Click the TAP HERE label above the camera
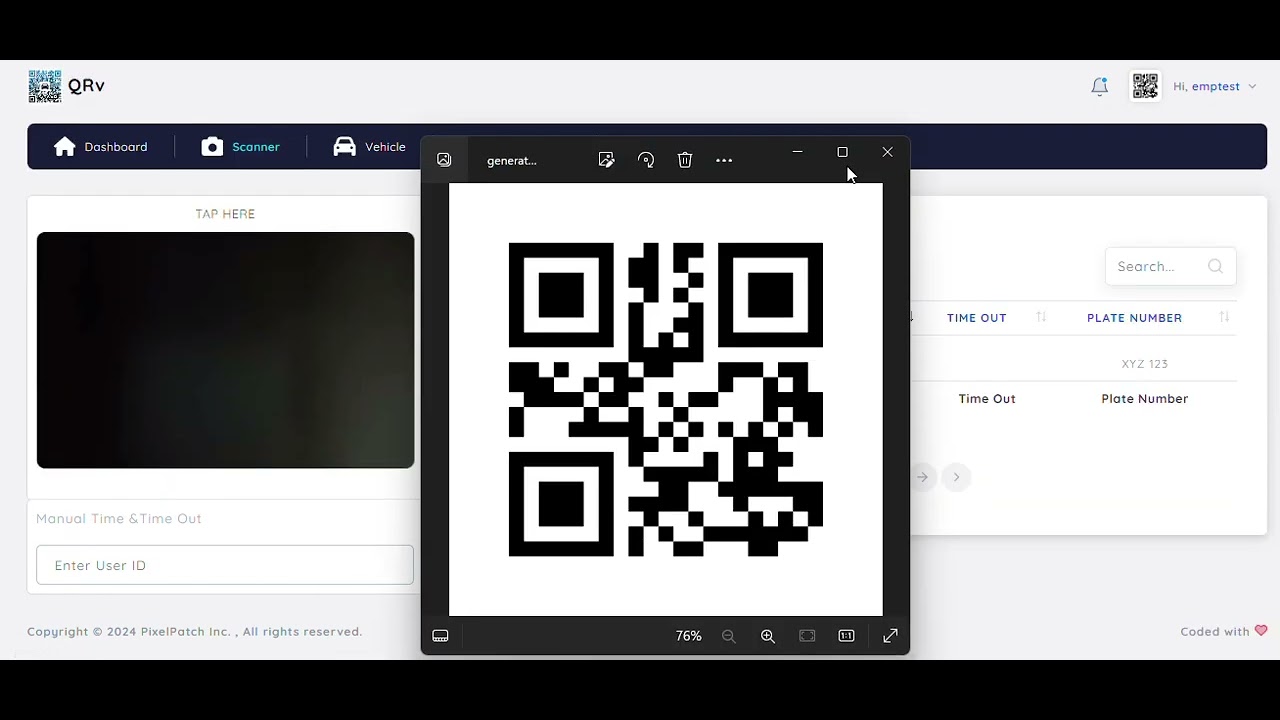1280x720 pixels. click(225, 214)
